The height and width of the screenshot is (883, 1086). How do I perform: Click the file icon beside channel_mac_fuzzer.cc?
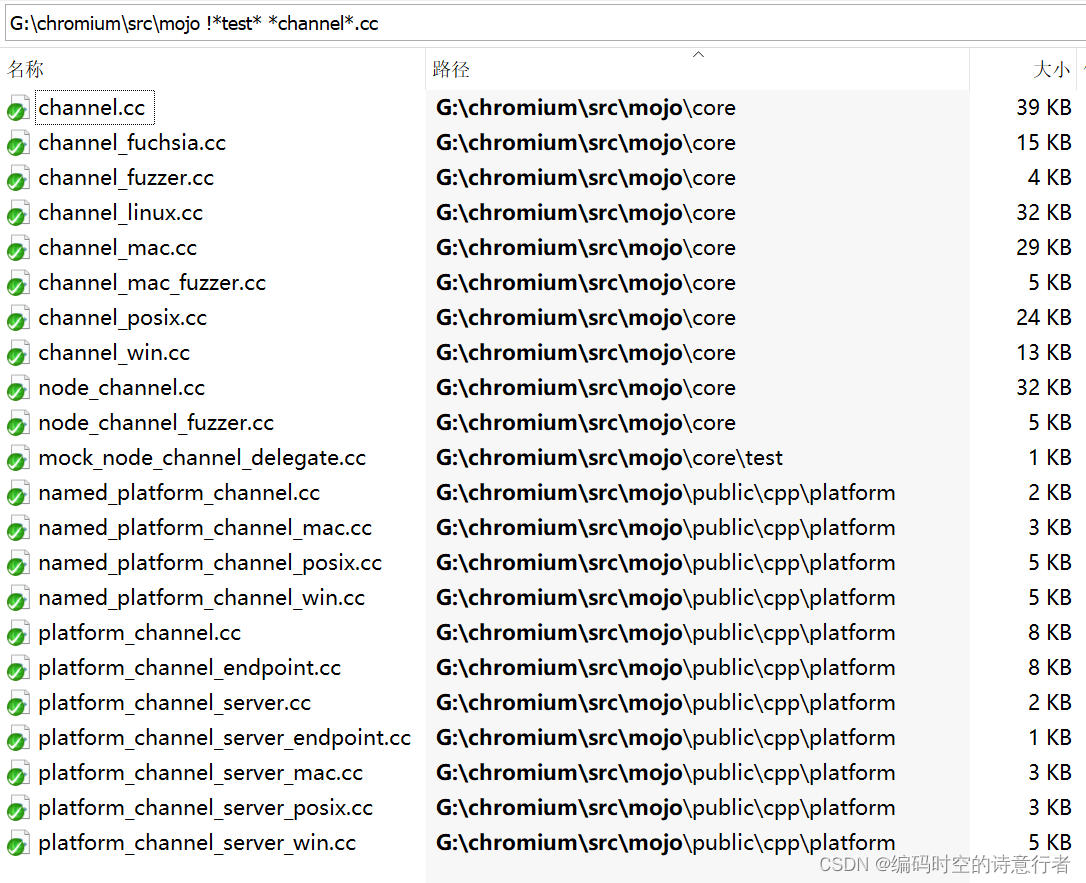(x=18, y=284)
